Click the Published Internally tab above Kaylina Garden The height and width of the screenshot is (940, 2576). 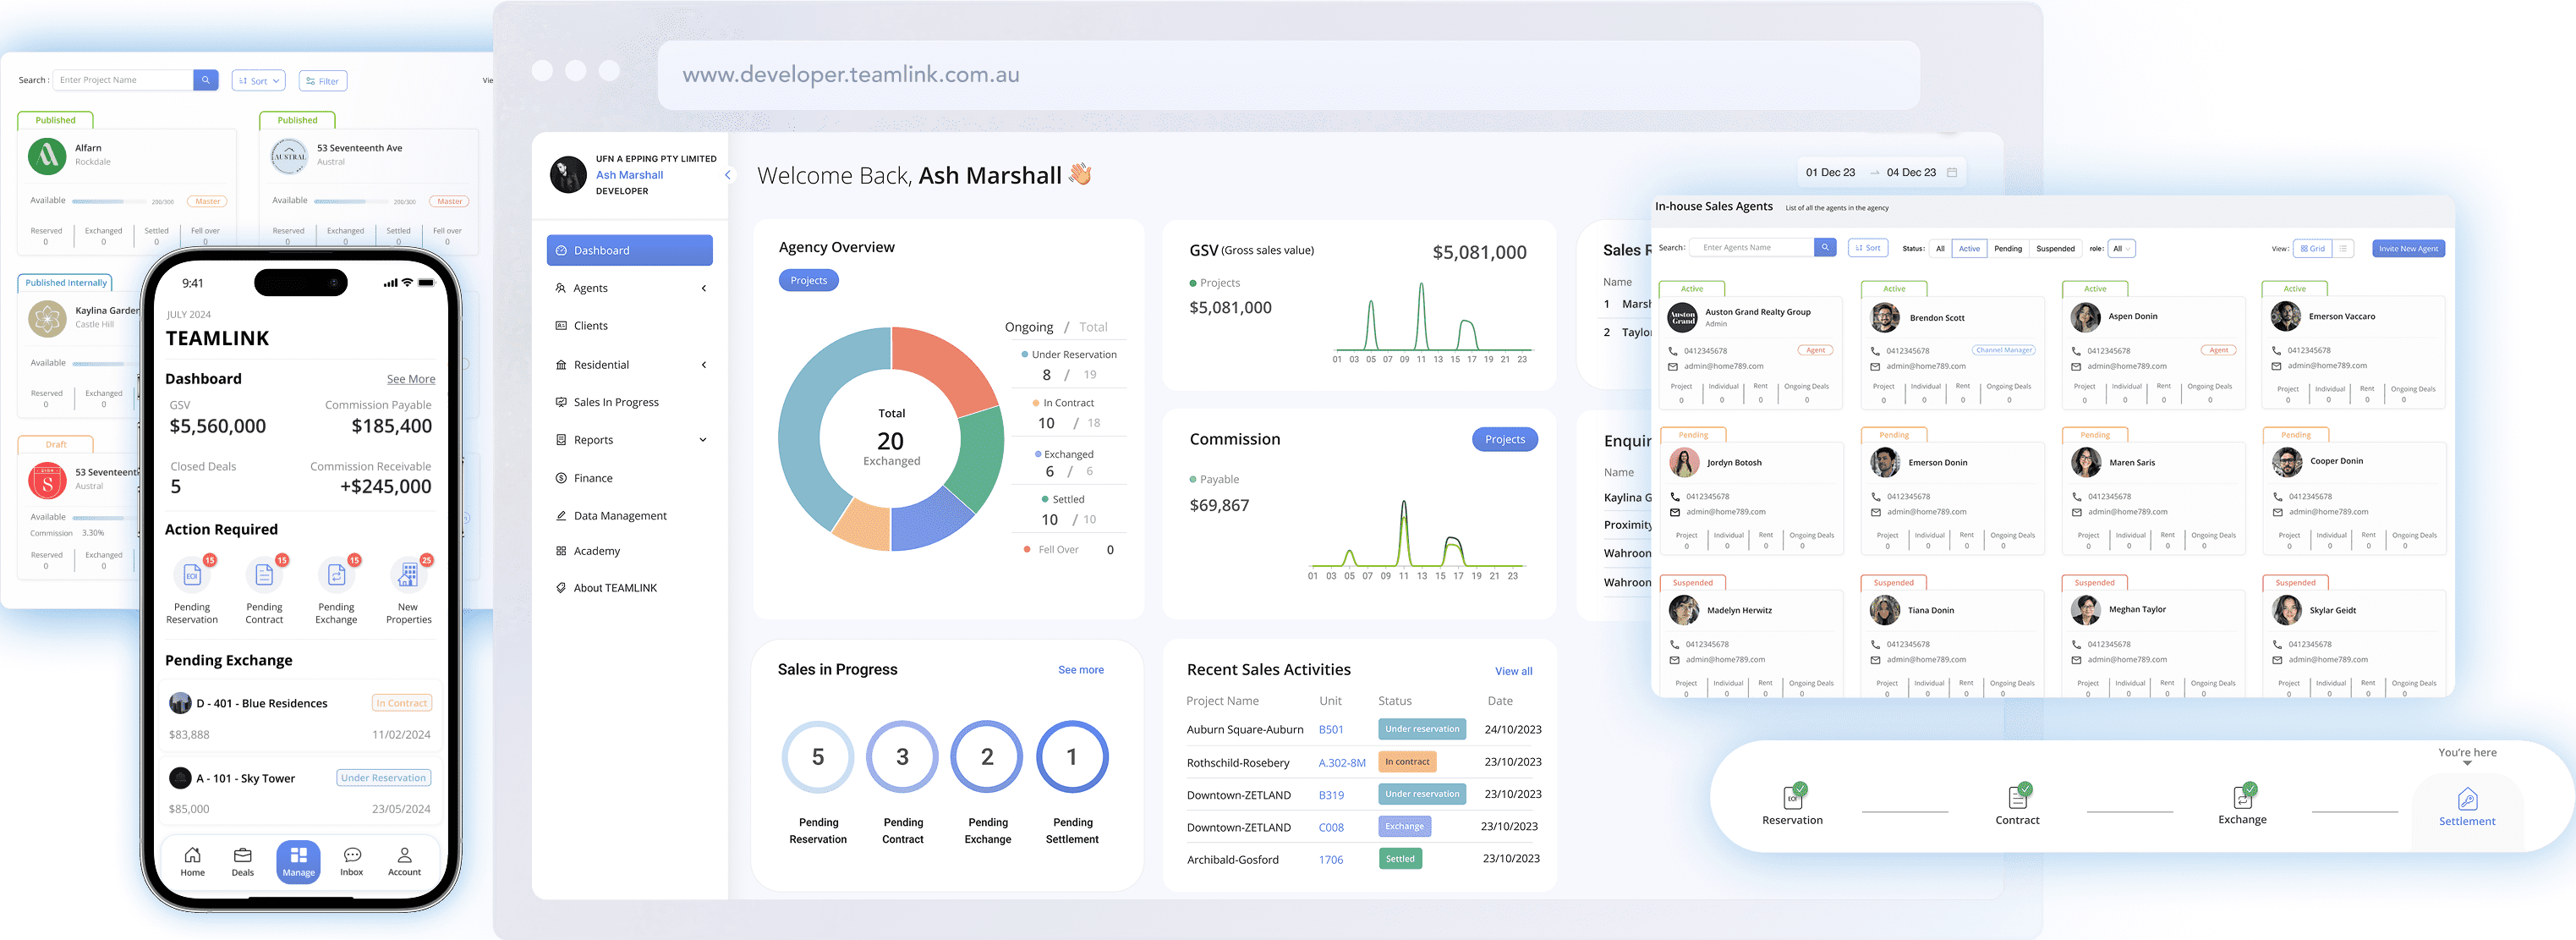[x=66, y=283]
